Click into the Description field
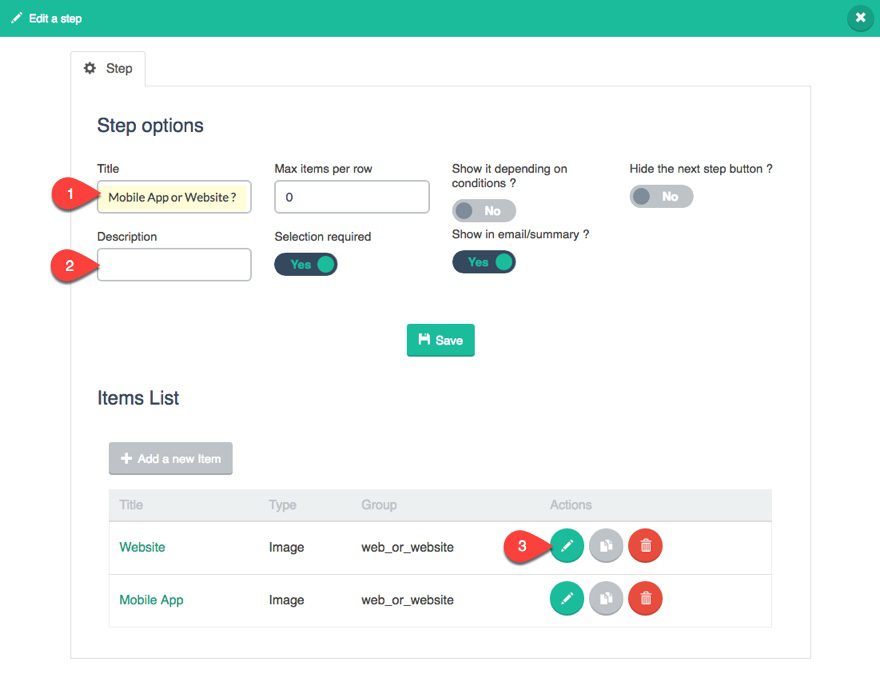880x690 pixels. coord(174,265)
